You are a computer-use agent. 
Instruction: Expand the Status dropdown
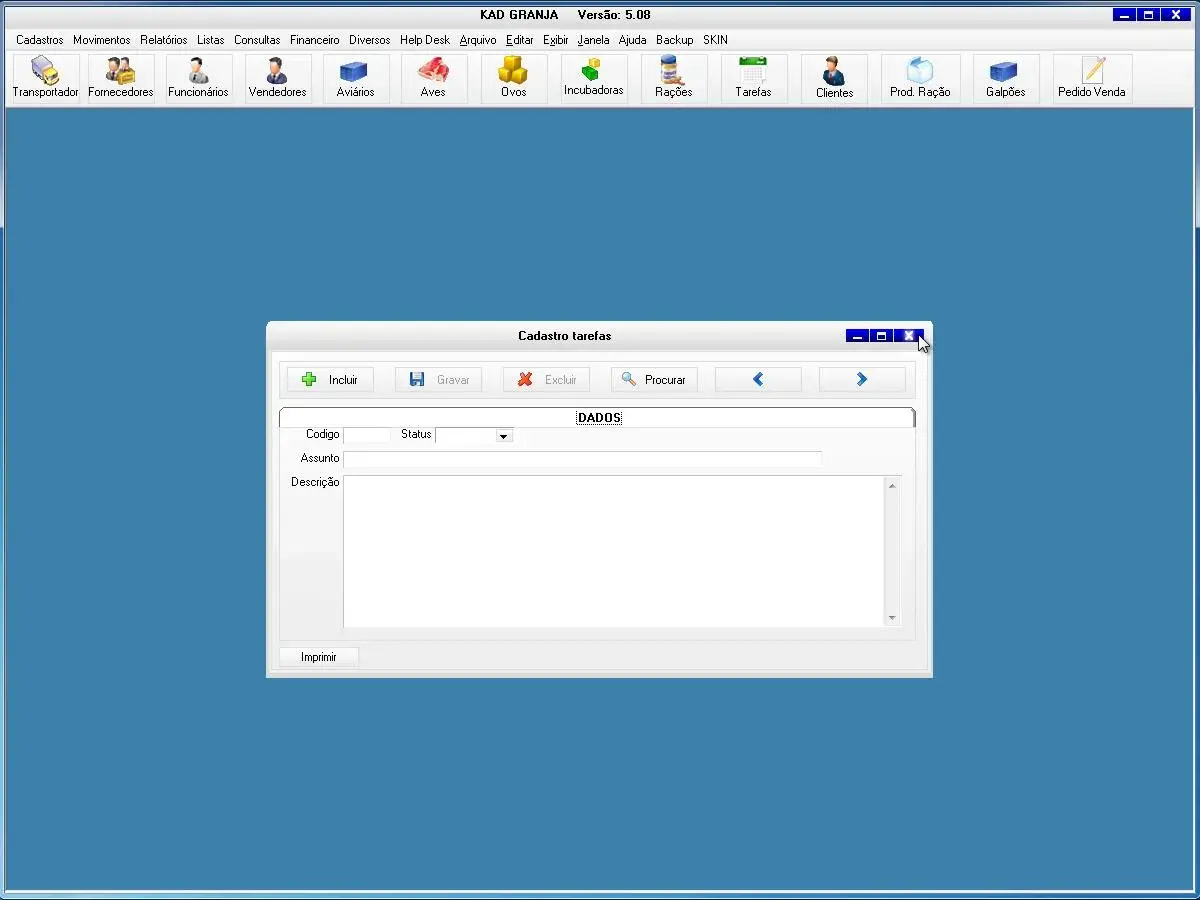click(x=504, y=436)
